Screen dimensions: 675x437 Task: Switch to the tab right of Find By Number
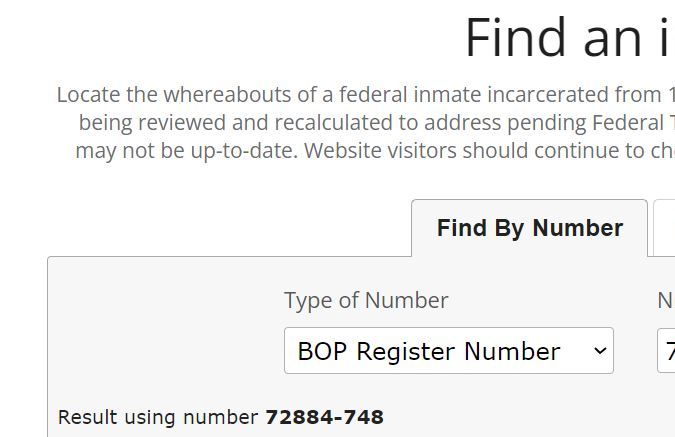(x=664, y=229)
